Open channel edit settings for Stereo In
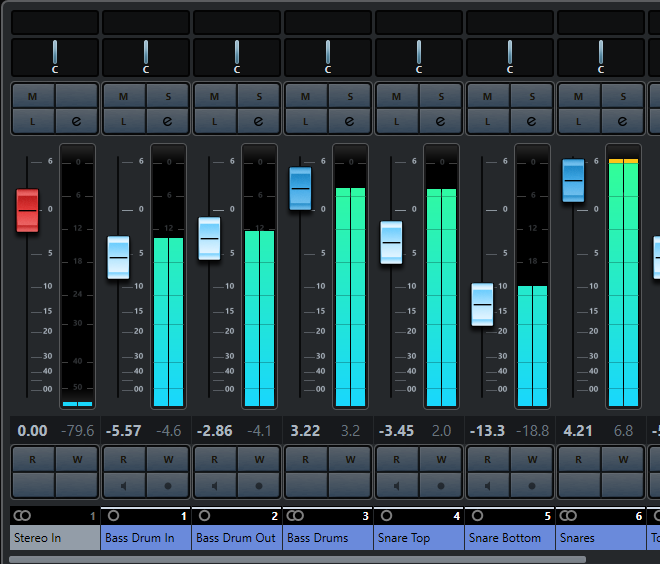 [77, 122]
